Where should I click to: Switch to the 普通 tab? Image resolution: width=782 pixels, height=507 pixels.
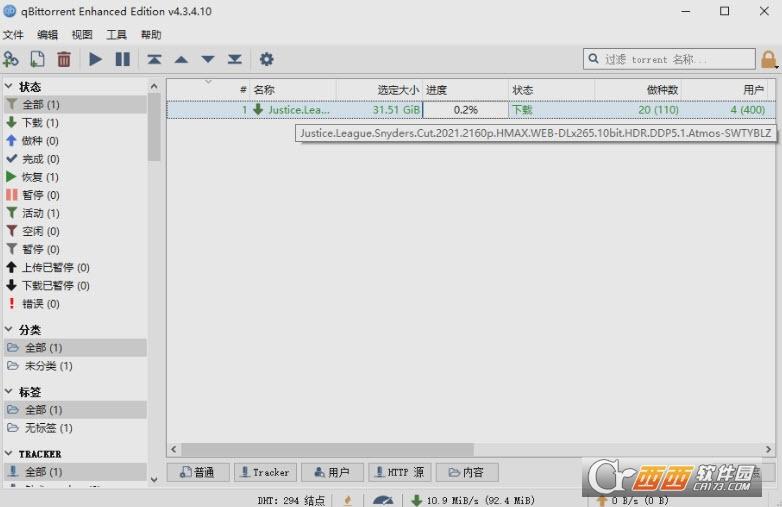pyautogui.click(x=198, y=472)
